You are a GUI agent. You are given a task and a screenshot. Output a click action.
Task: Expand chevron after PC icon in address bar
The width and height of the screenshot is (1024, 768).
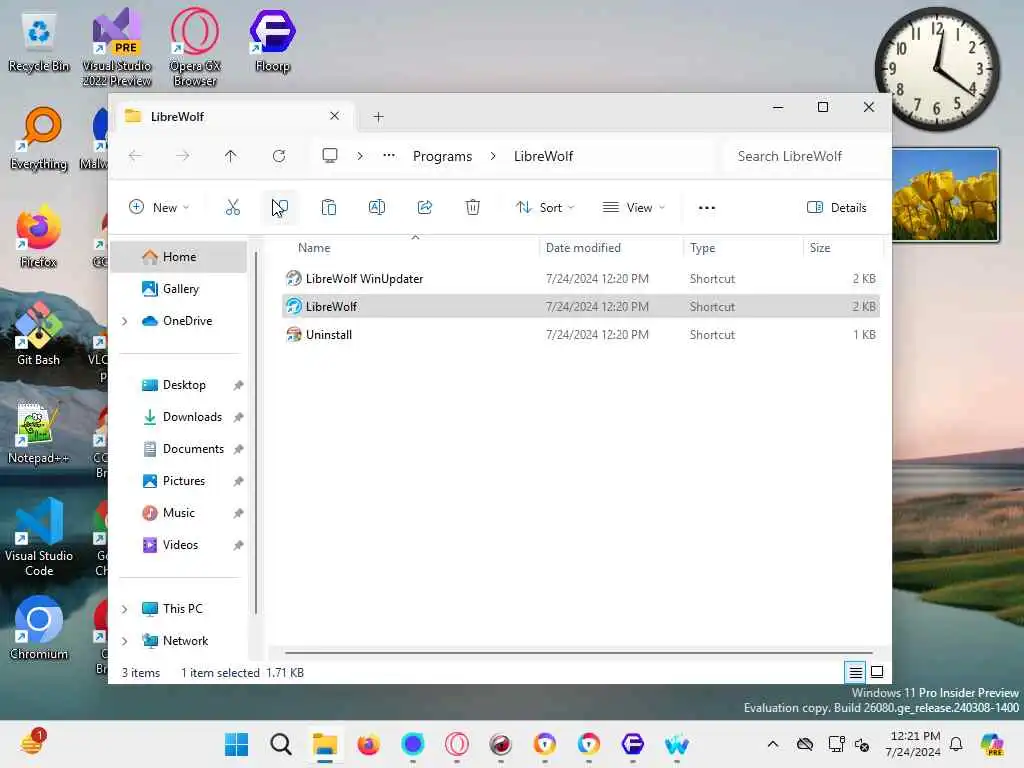360,155
